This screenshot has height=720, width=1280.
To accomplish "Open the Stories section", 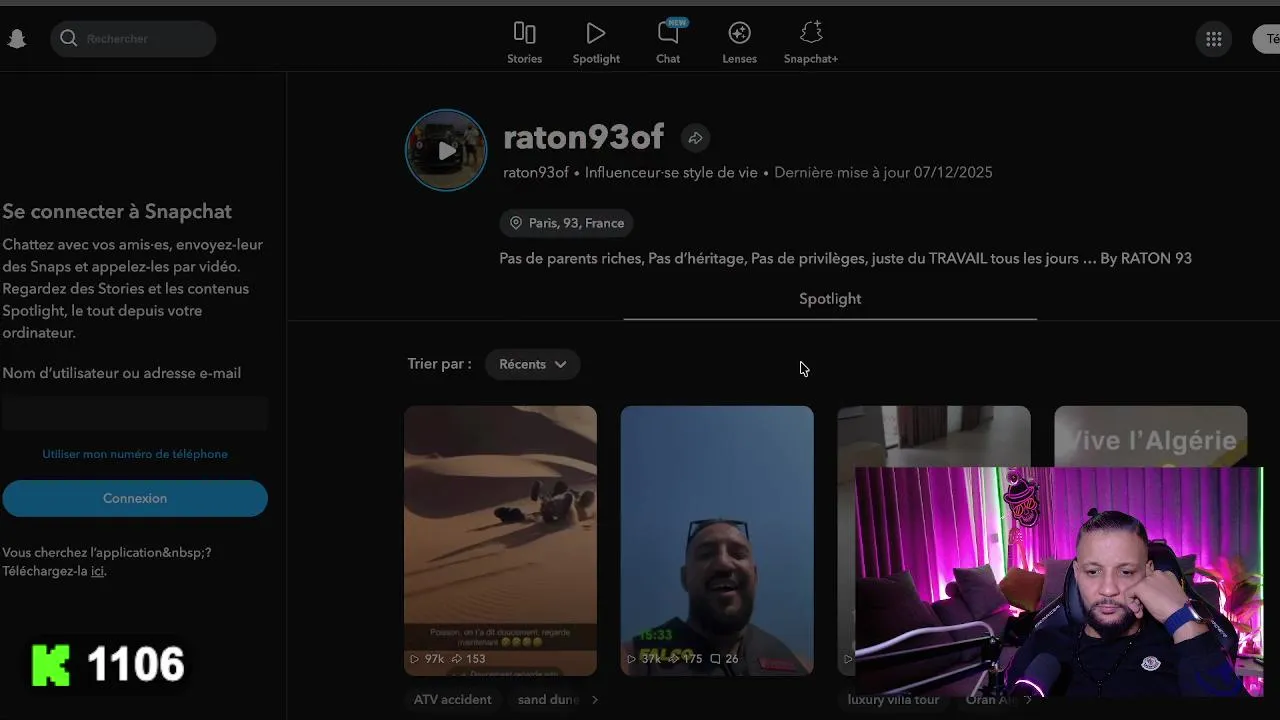I will coord(524,44).
